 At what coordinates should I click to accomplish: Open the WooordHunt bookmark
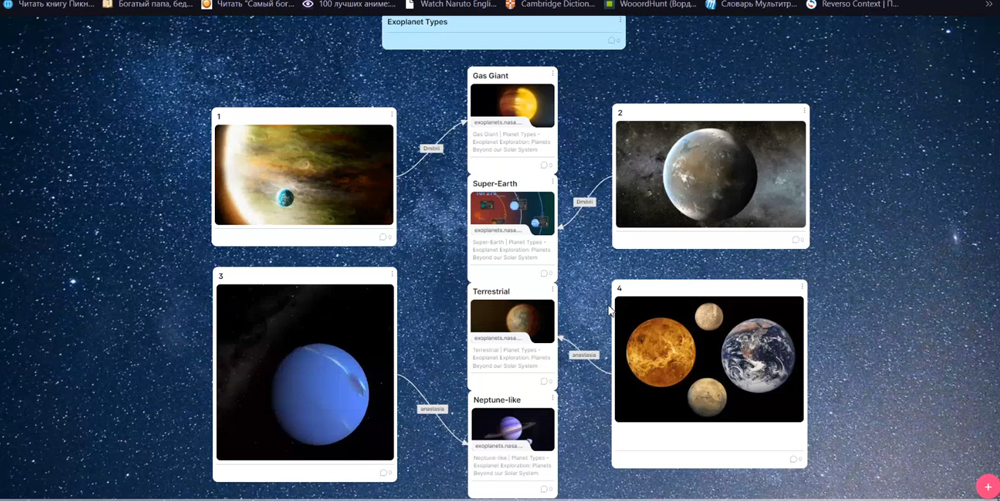coord(651,4)
